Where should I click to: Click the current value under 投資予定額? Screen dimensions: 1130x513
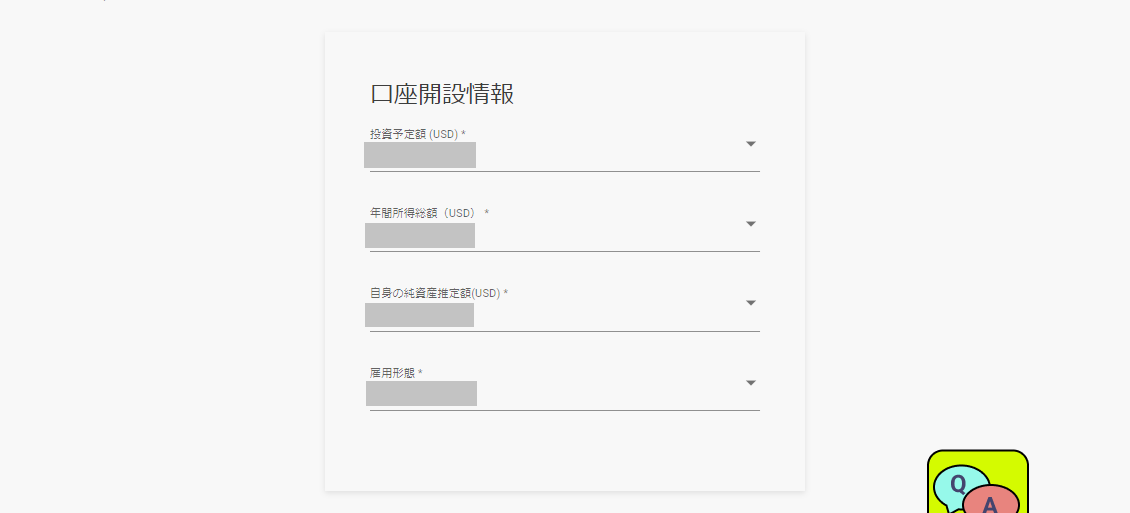[x=420, y=155]
